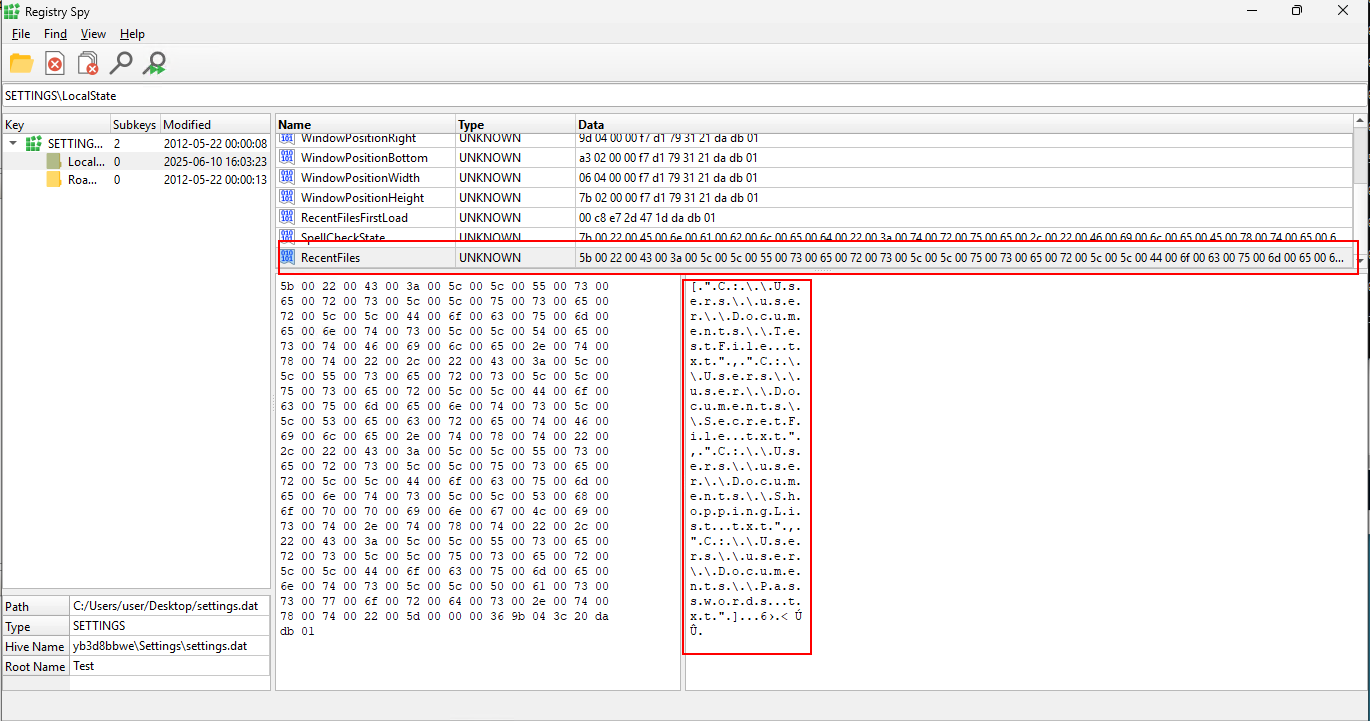Viewport: 1370px width, 721px height.
Task: Click the binary icon of WindowPositionWidth
Action: coord(287,177)
